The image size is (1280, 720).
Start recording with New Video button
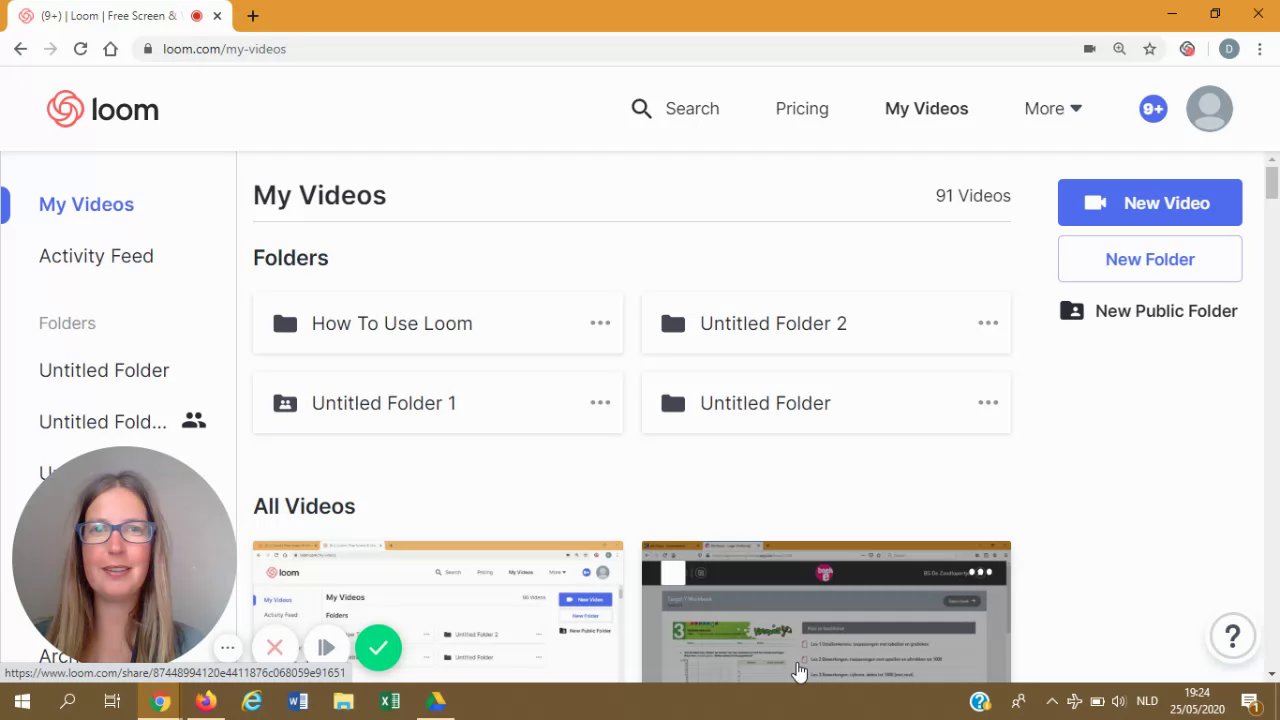pos(1150,203)
